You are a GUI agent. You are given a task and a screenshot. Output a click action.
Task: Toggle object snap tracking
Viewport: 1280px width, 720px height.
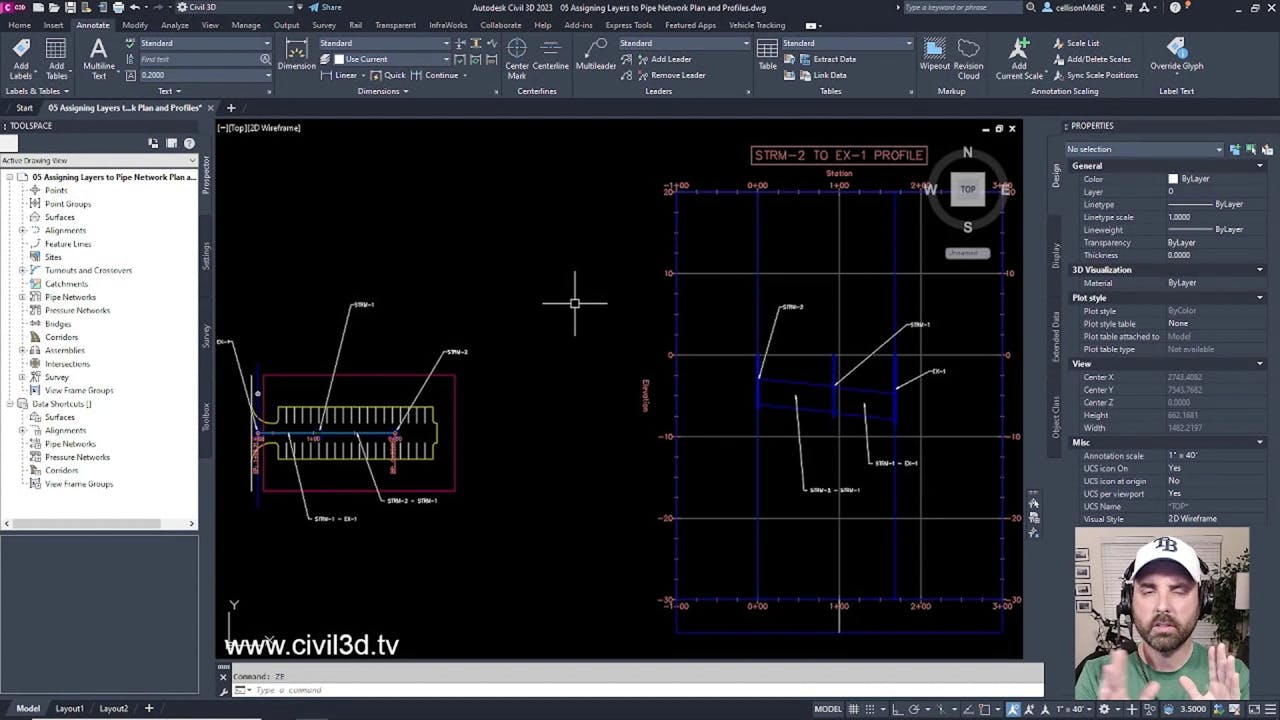969,708
